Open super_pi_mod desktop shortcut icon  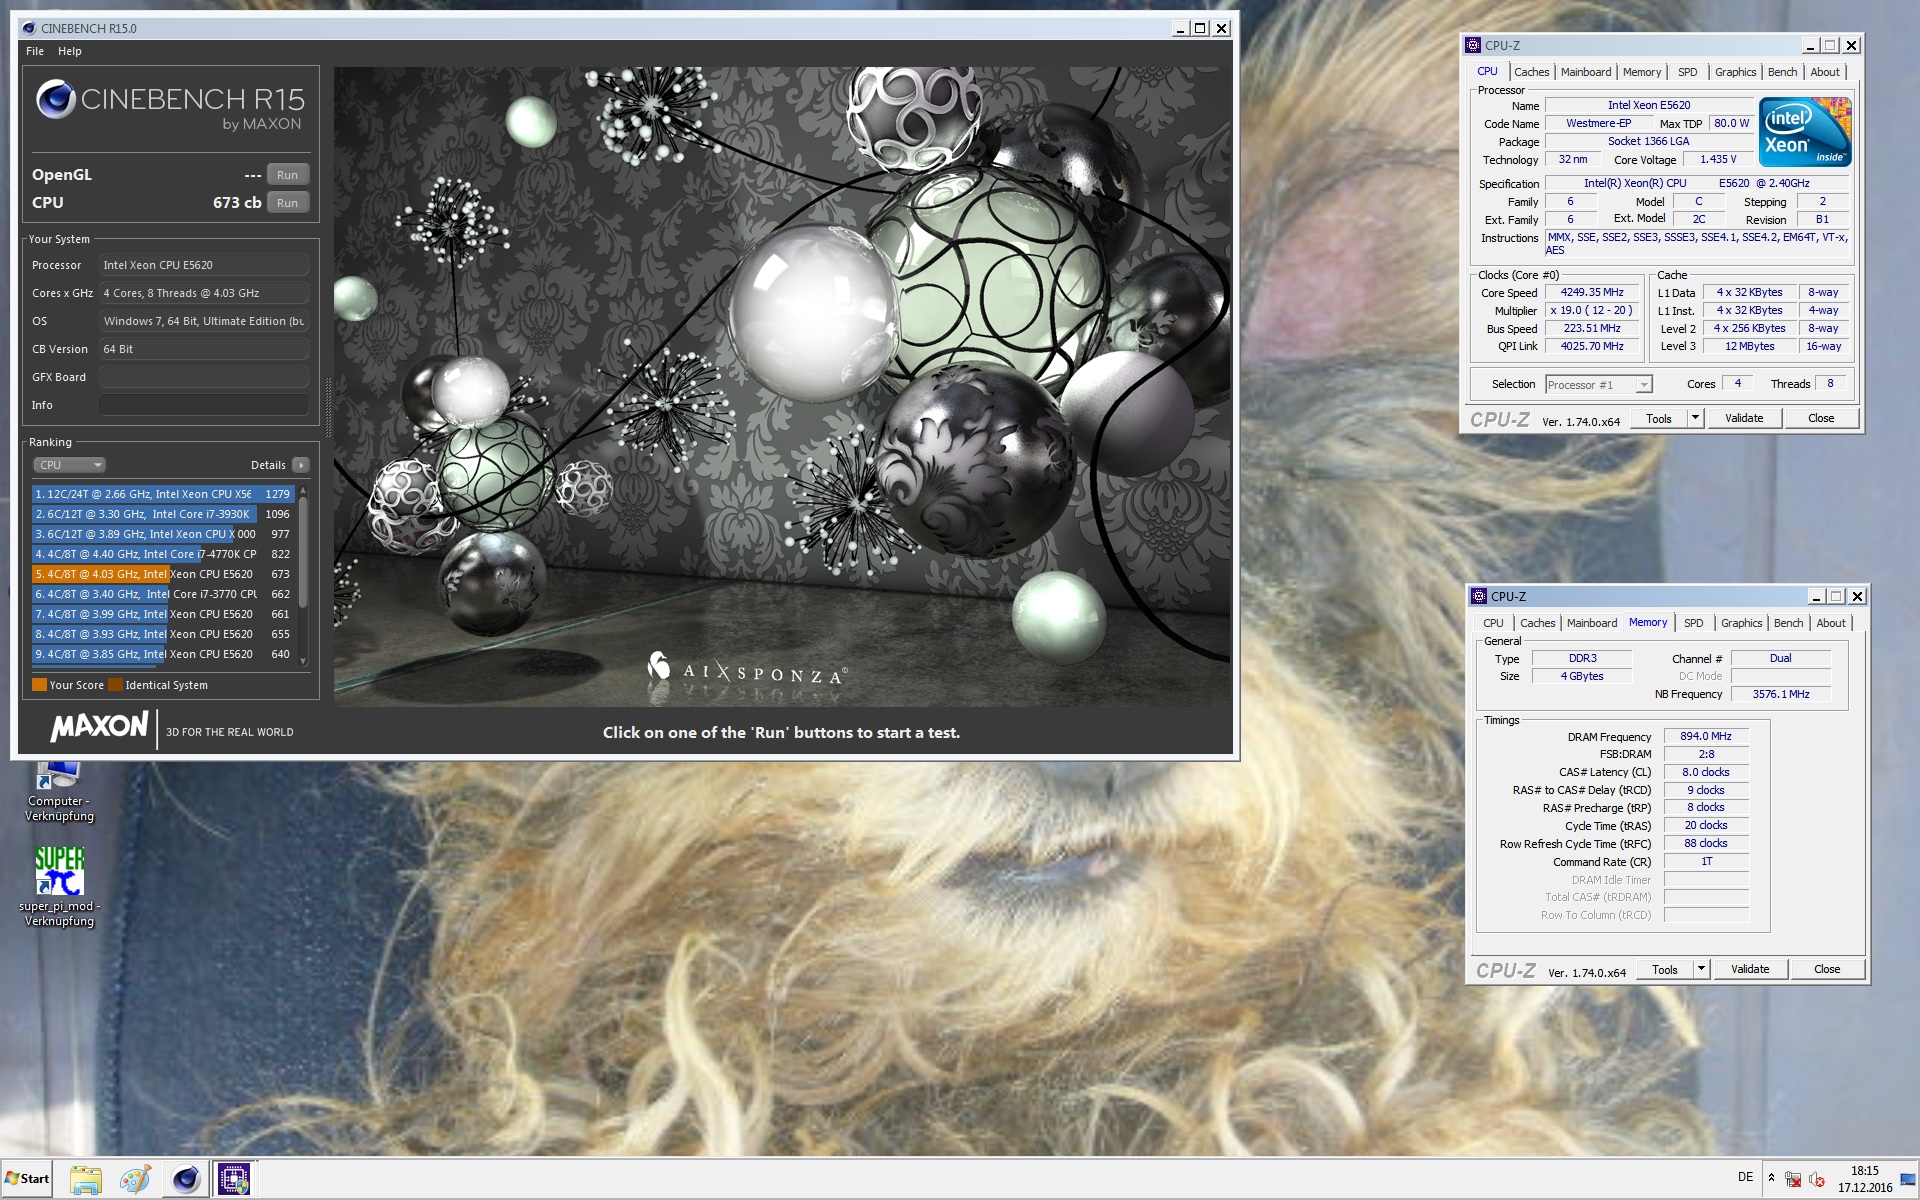pos(59,886)
